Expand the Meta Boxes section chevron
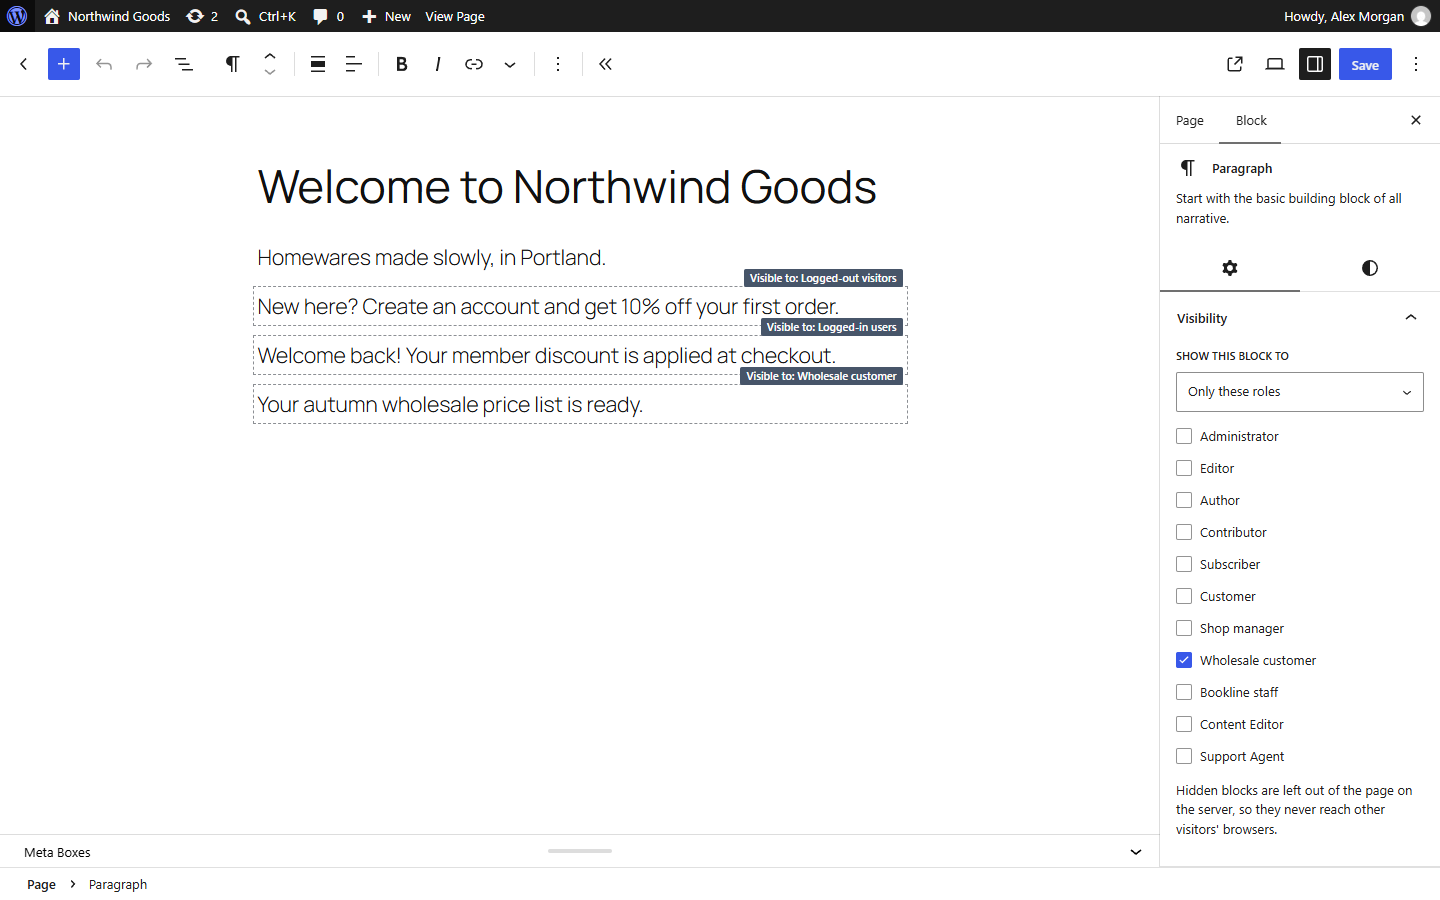The image size is (1440, 900). (x=1136, y=852)
